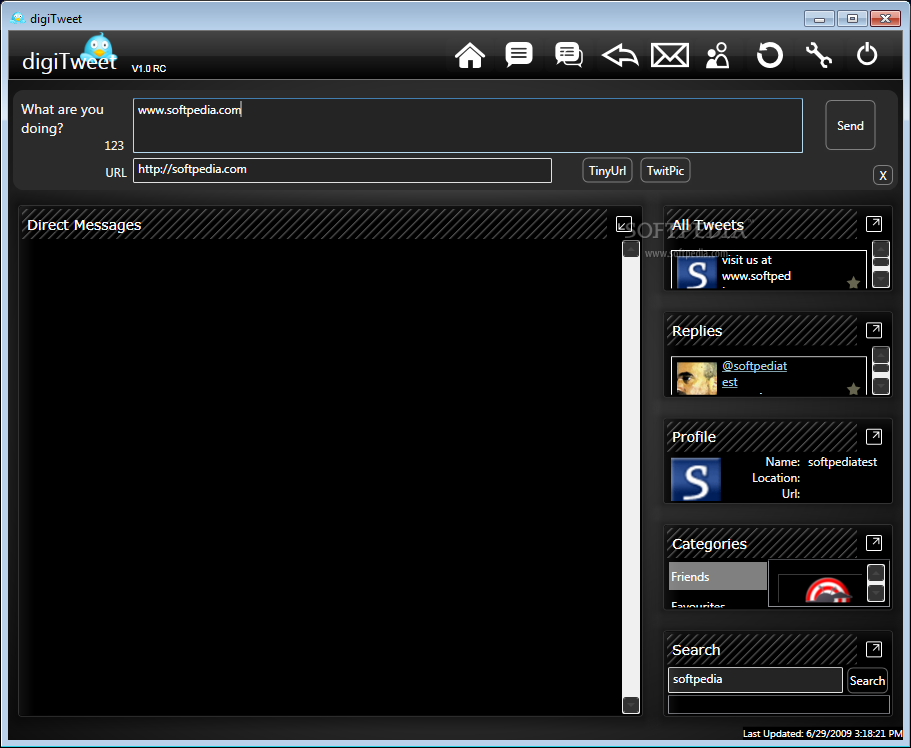Click Direct Messages scrollbar up arrow
The image size is (911, 748).
click(631, 249)
